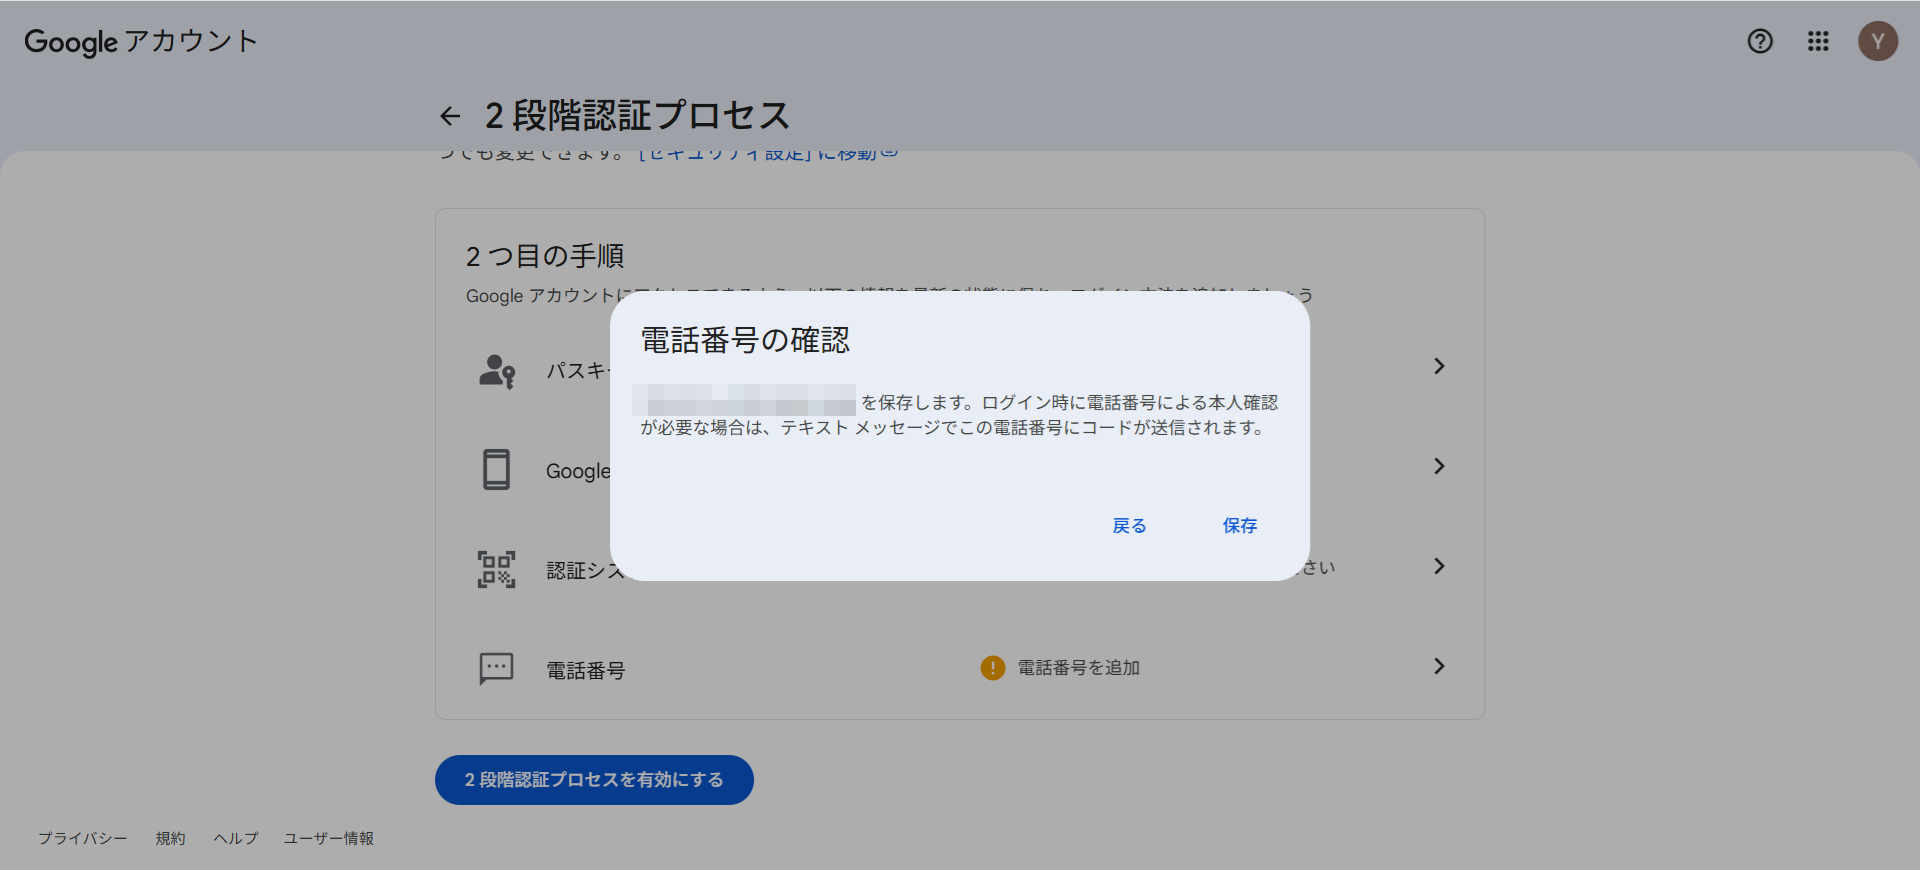
Task: Expand the passkey row chevron
Action: click(x=1438, y=366)
